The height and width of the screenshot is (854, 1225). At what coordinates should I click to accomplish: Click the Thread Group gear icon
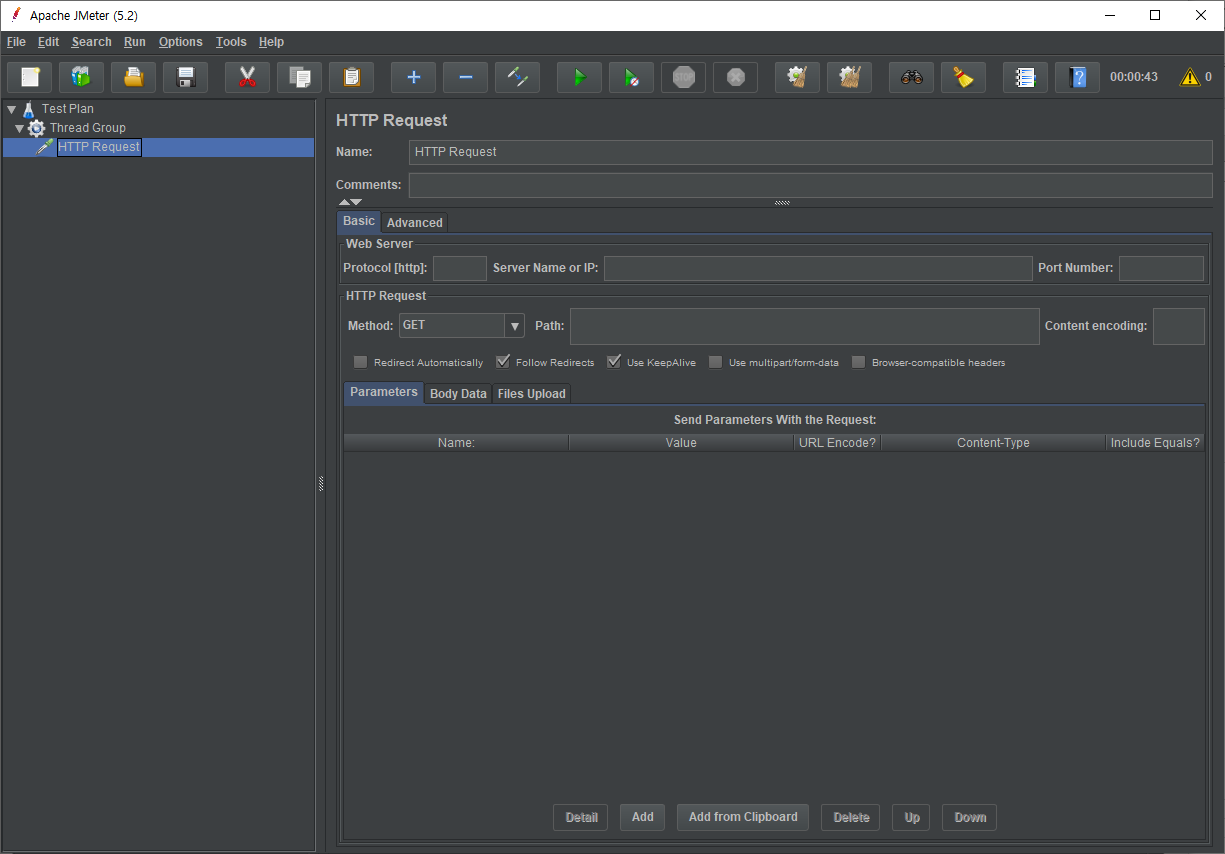(37, 128)
